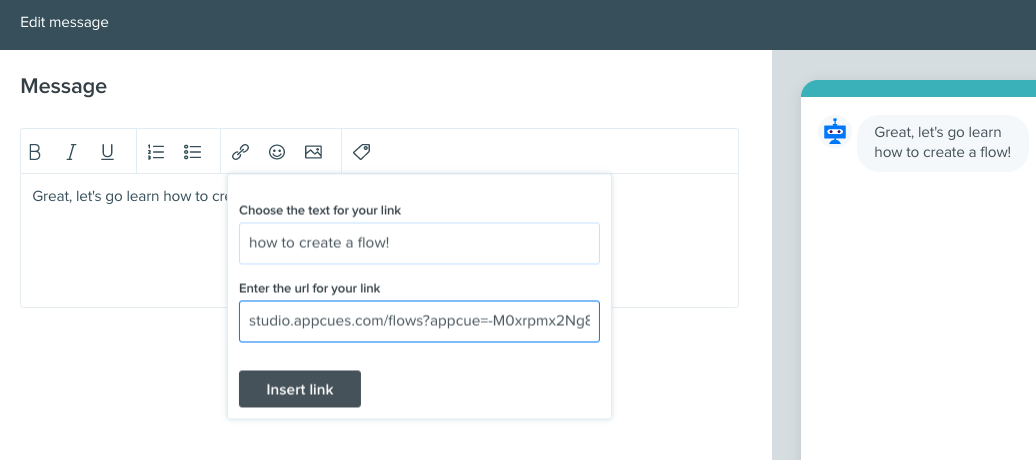Click the preview chat bubble message
Image resolution: width=1036 pixels, height=460 pixels.
(x=943, y=143)
